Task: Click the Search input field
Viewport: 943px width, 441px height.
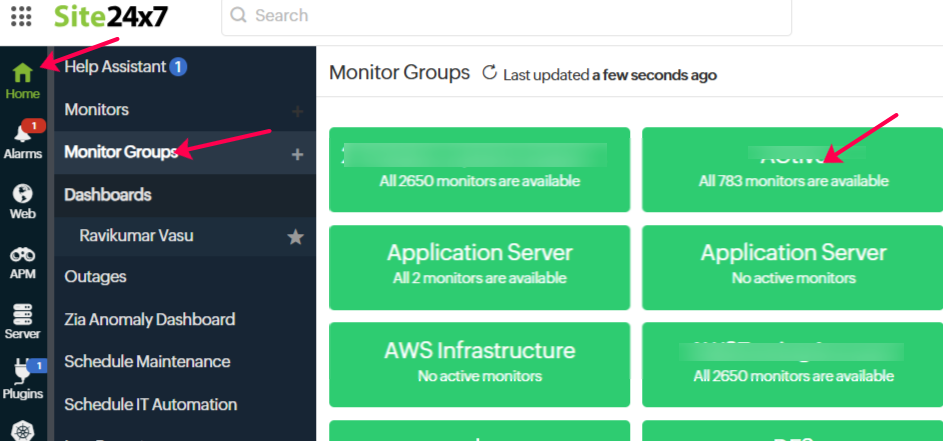Action: 506,16
